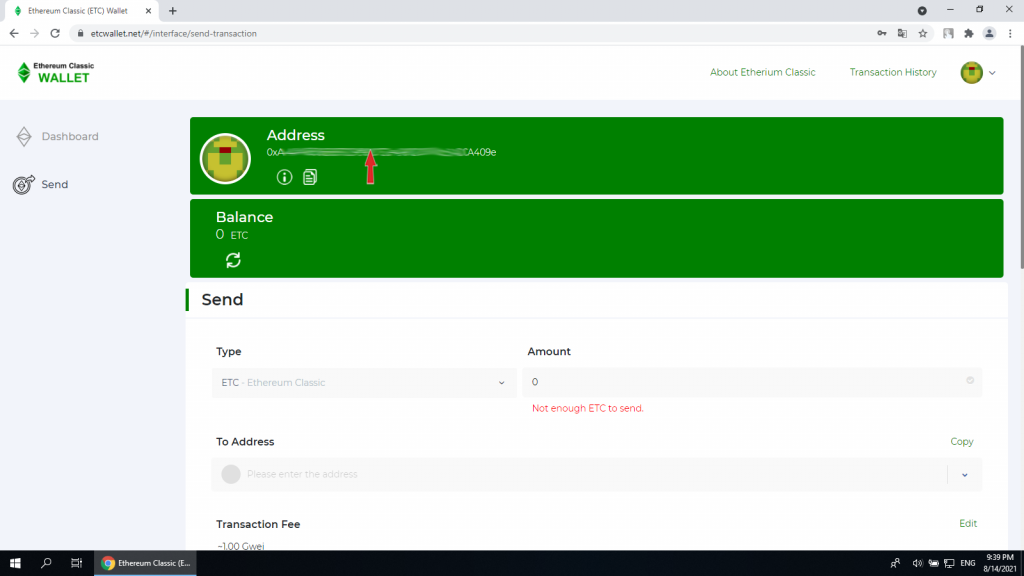Viewport: 1024px width, 576px height.
Task: Click the address info icon
Action: click(284, 177)
